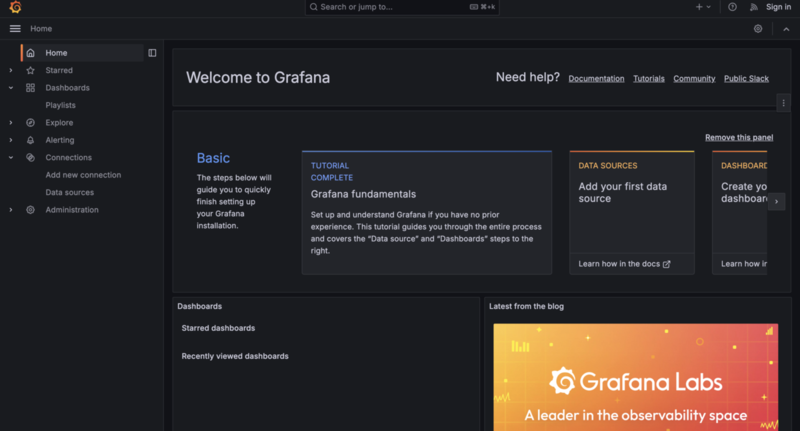Open the help question mark icon
The height and width of the screenshot is (431, 800).
click(x=732, y=7)
